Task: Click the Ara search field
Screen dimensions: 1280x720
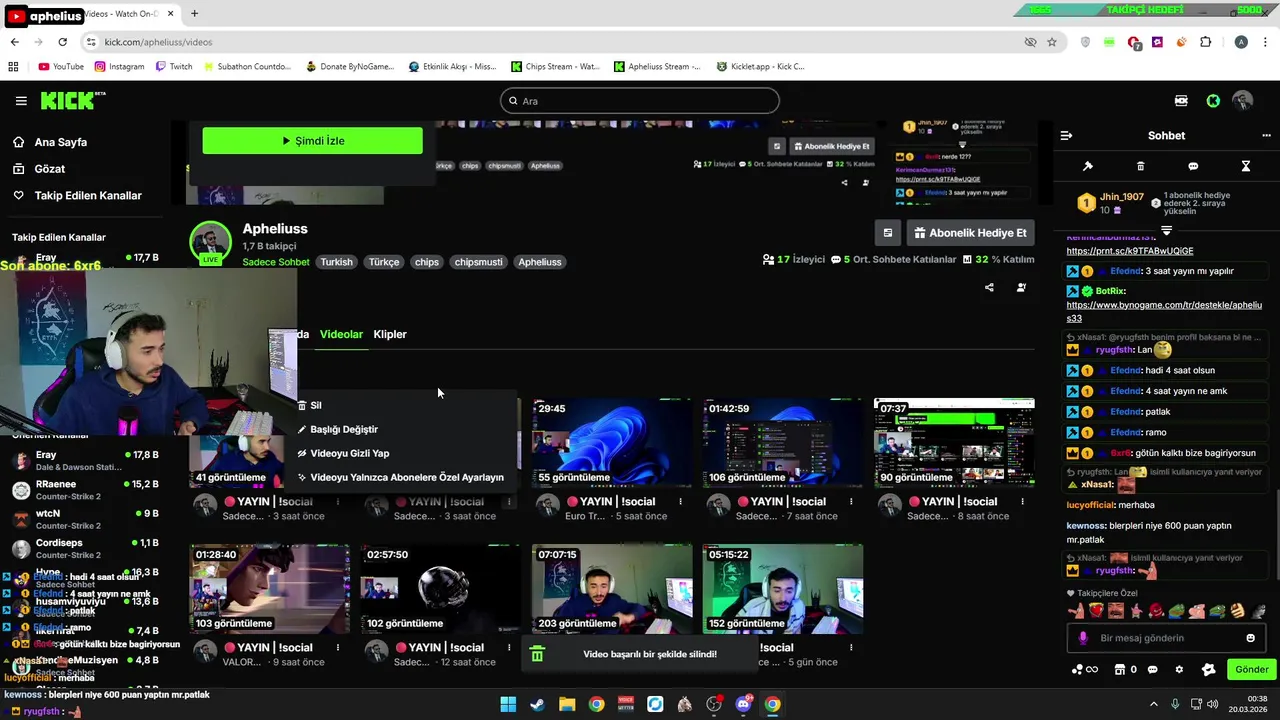Action: click(x=640, y=101)
